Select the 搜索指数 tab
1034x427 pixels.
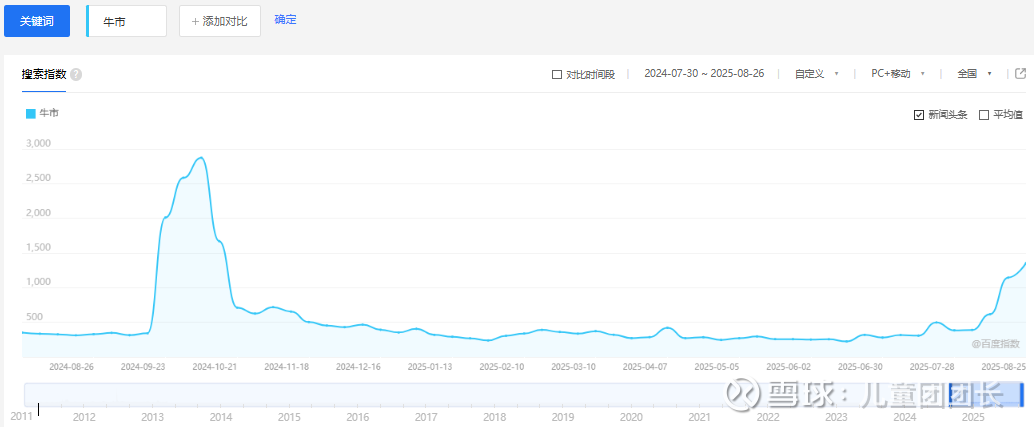click(44, 74)
